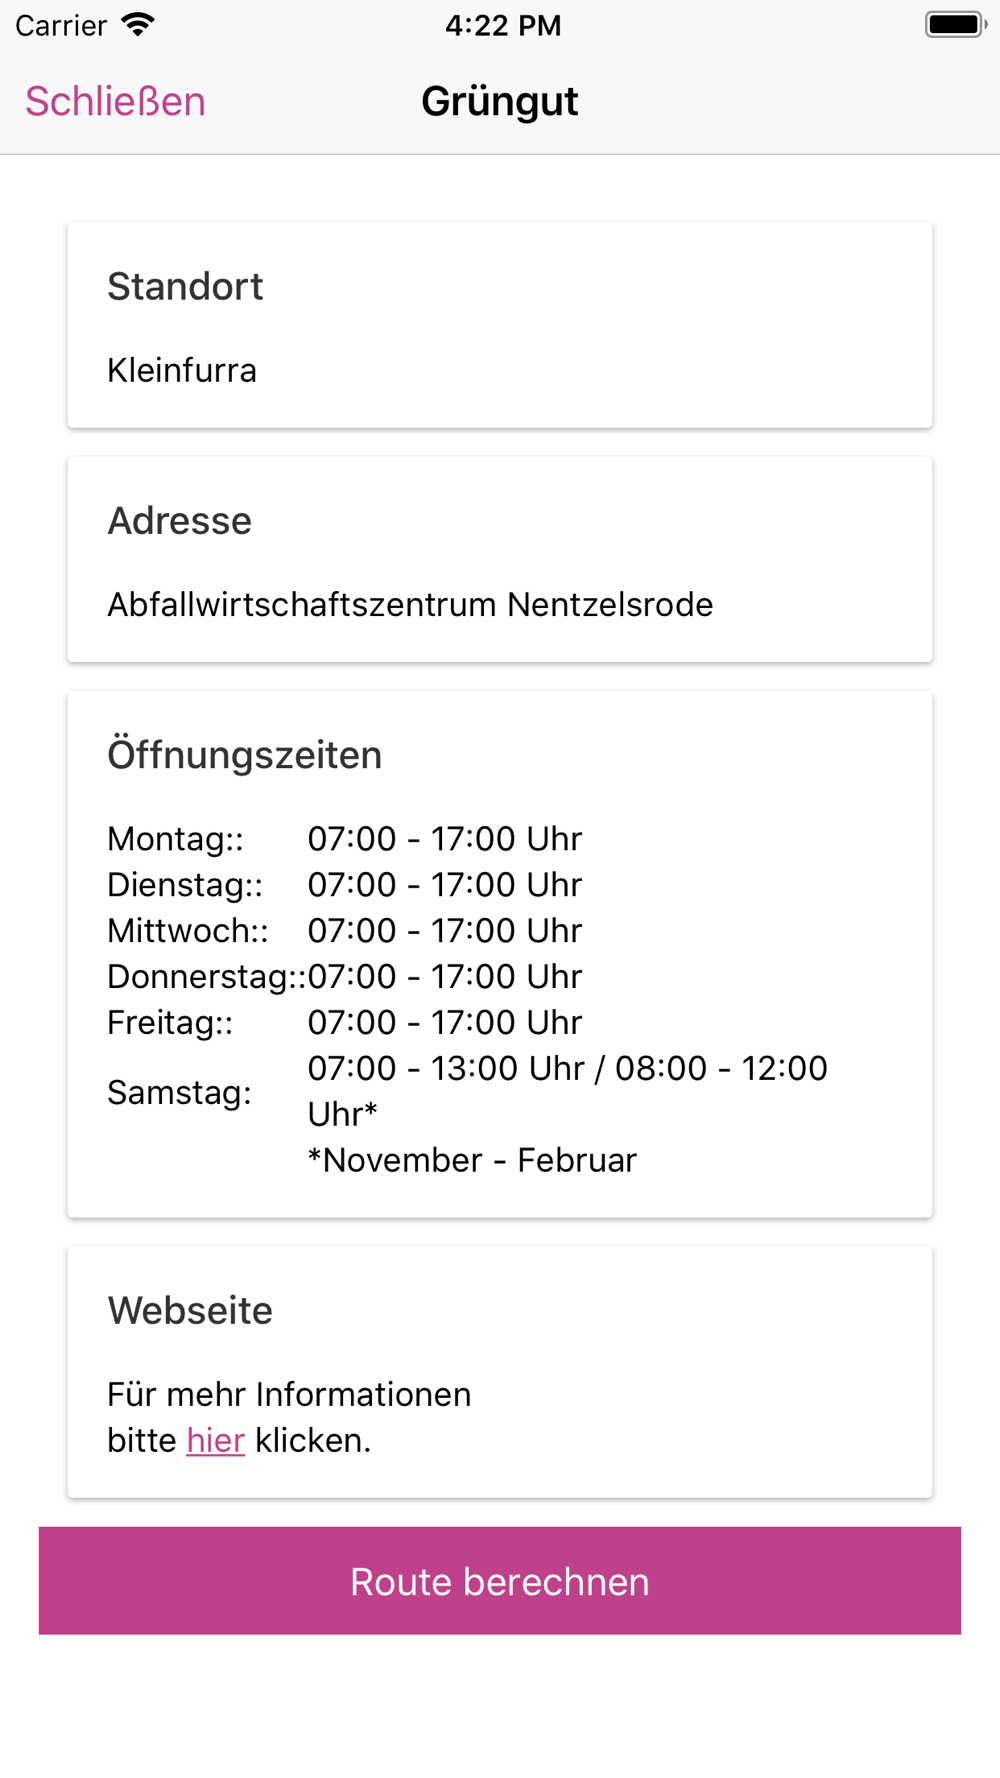This screenshot has height=1778, width=1000.
Task: Click the Samstag label
Action: 179,1092
